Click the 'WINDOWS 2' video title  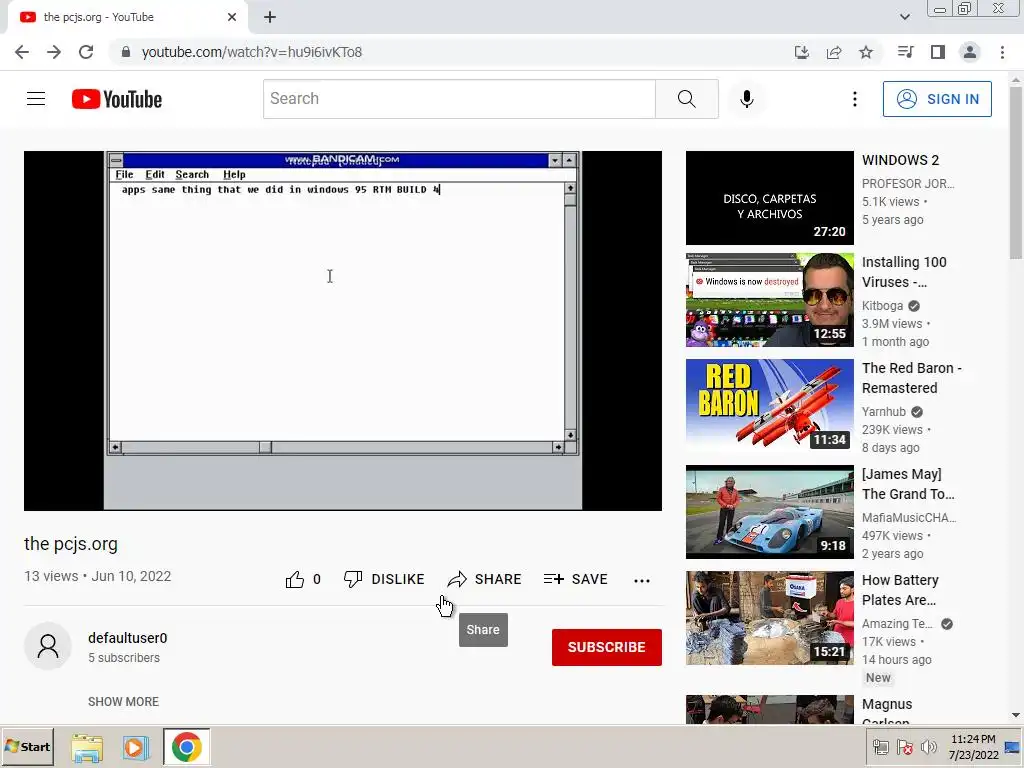tap(900, 160)
